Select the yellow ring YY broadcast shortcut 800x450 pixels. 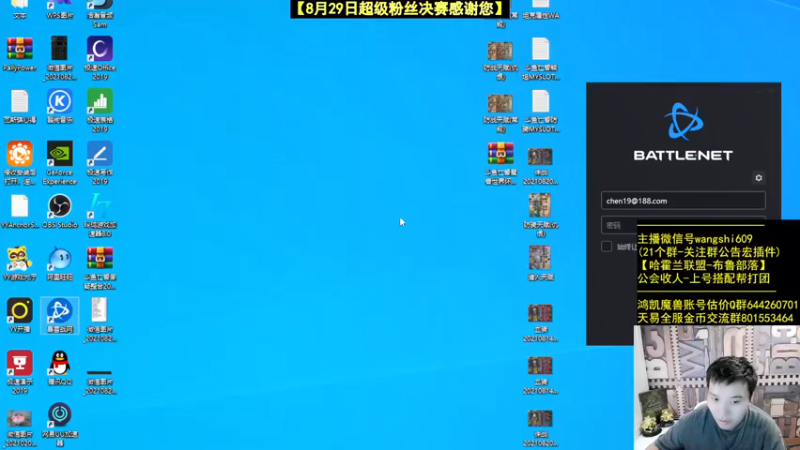coord(20,315)
